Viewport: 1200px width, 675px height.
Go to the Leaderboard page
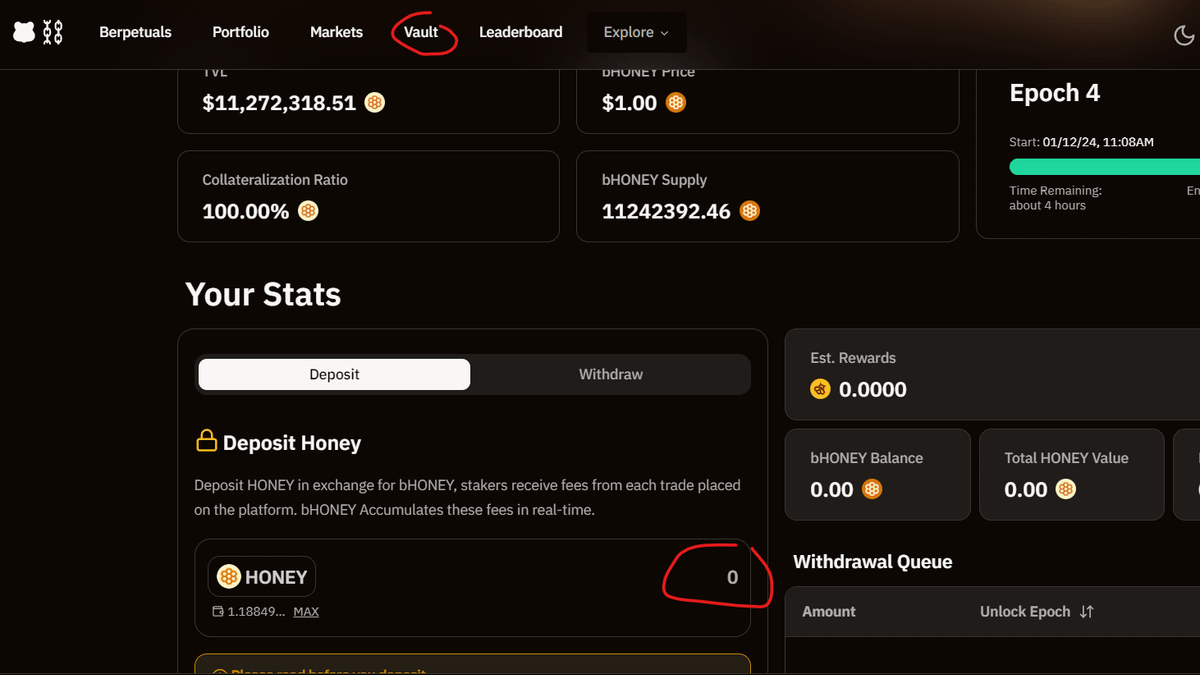[x=520, y=32]
